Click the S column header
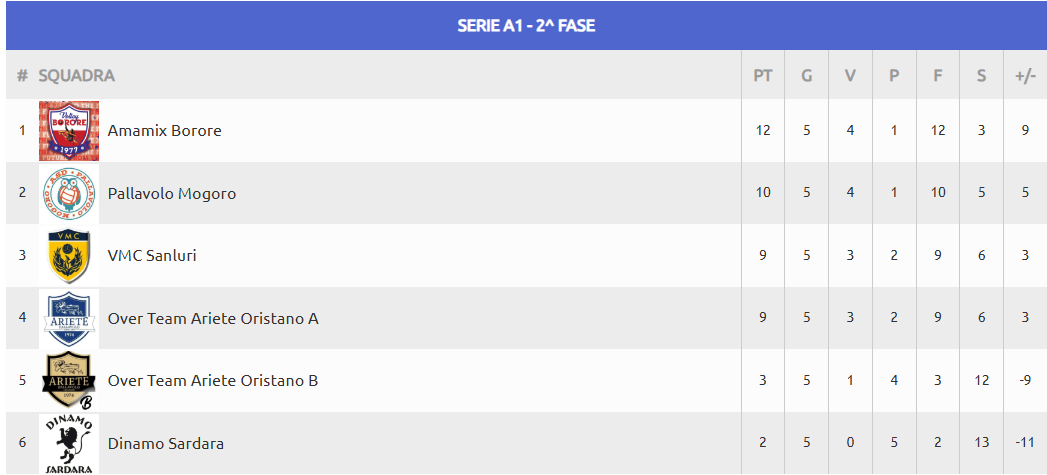This screenshot has width=1047, height=475. click(981, 75)
